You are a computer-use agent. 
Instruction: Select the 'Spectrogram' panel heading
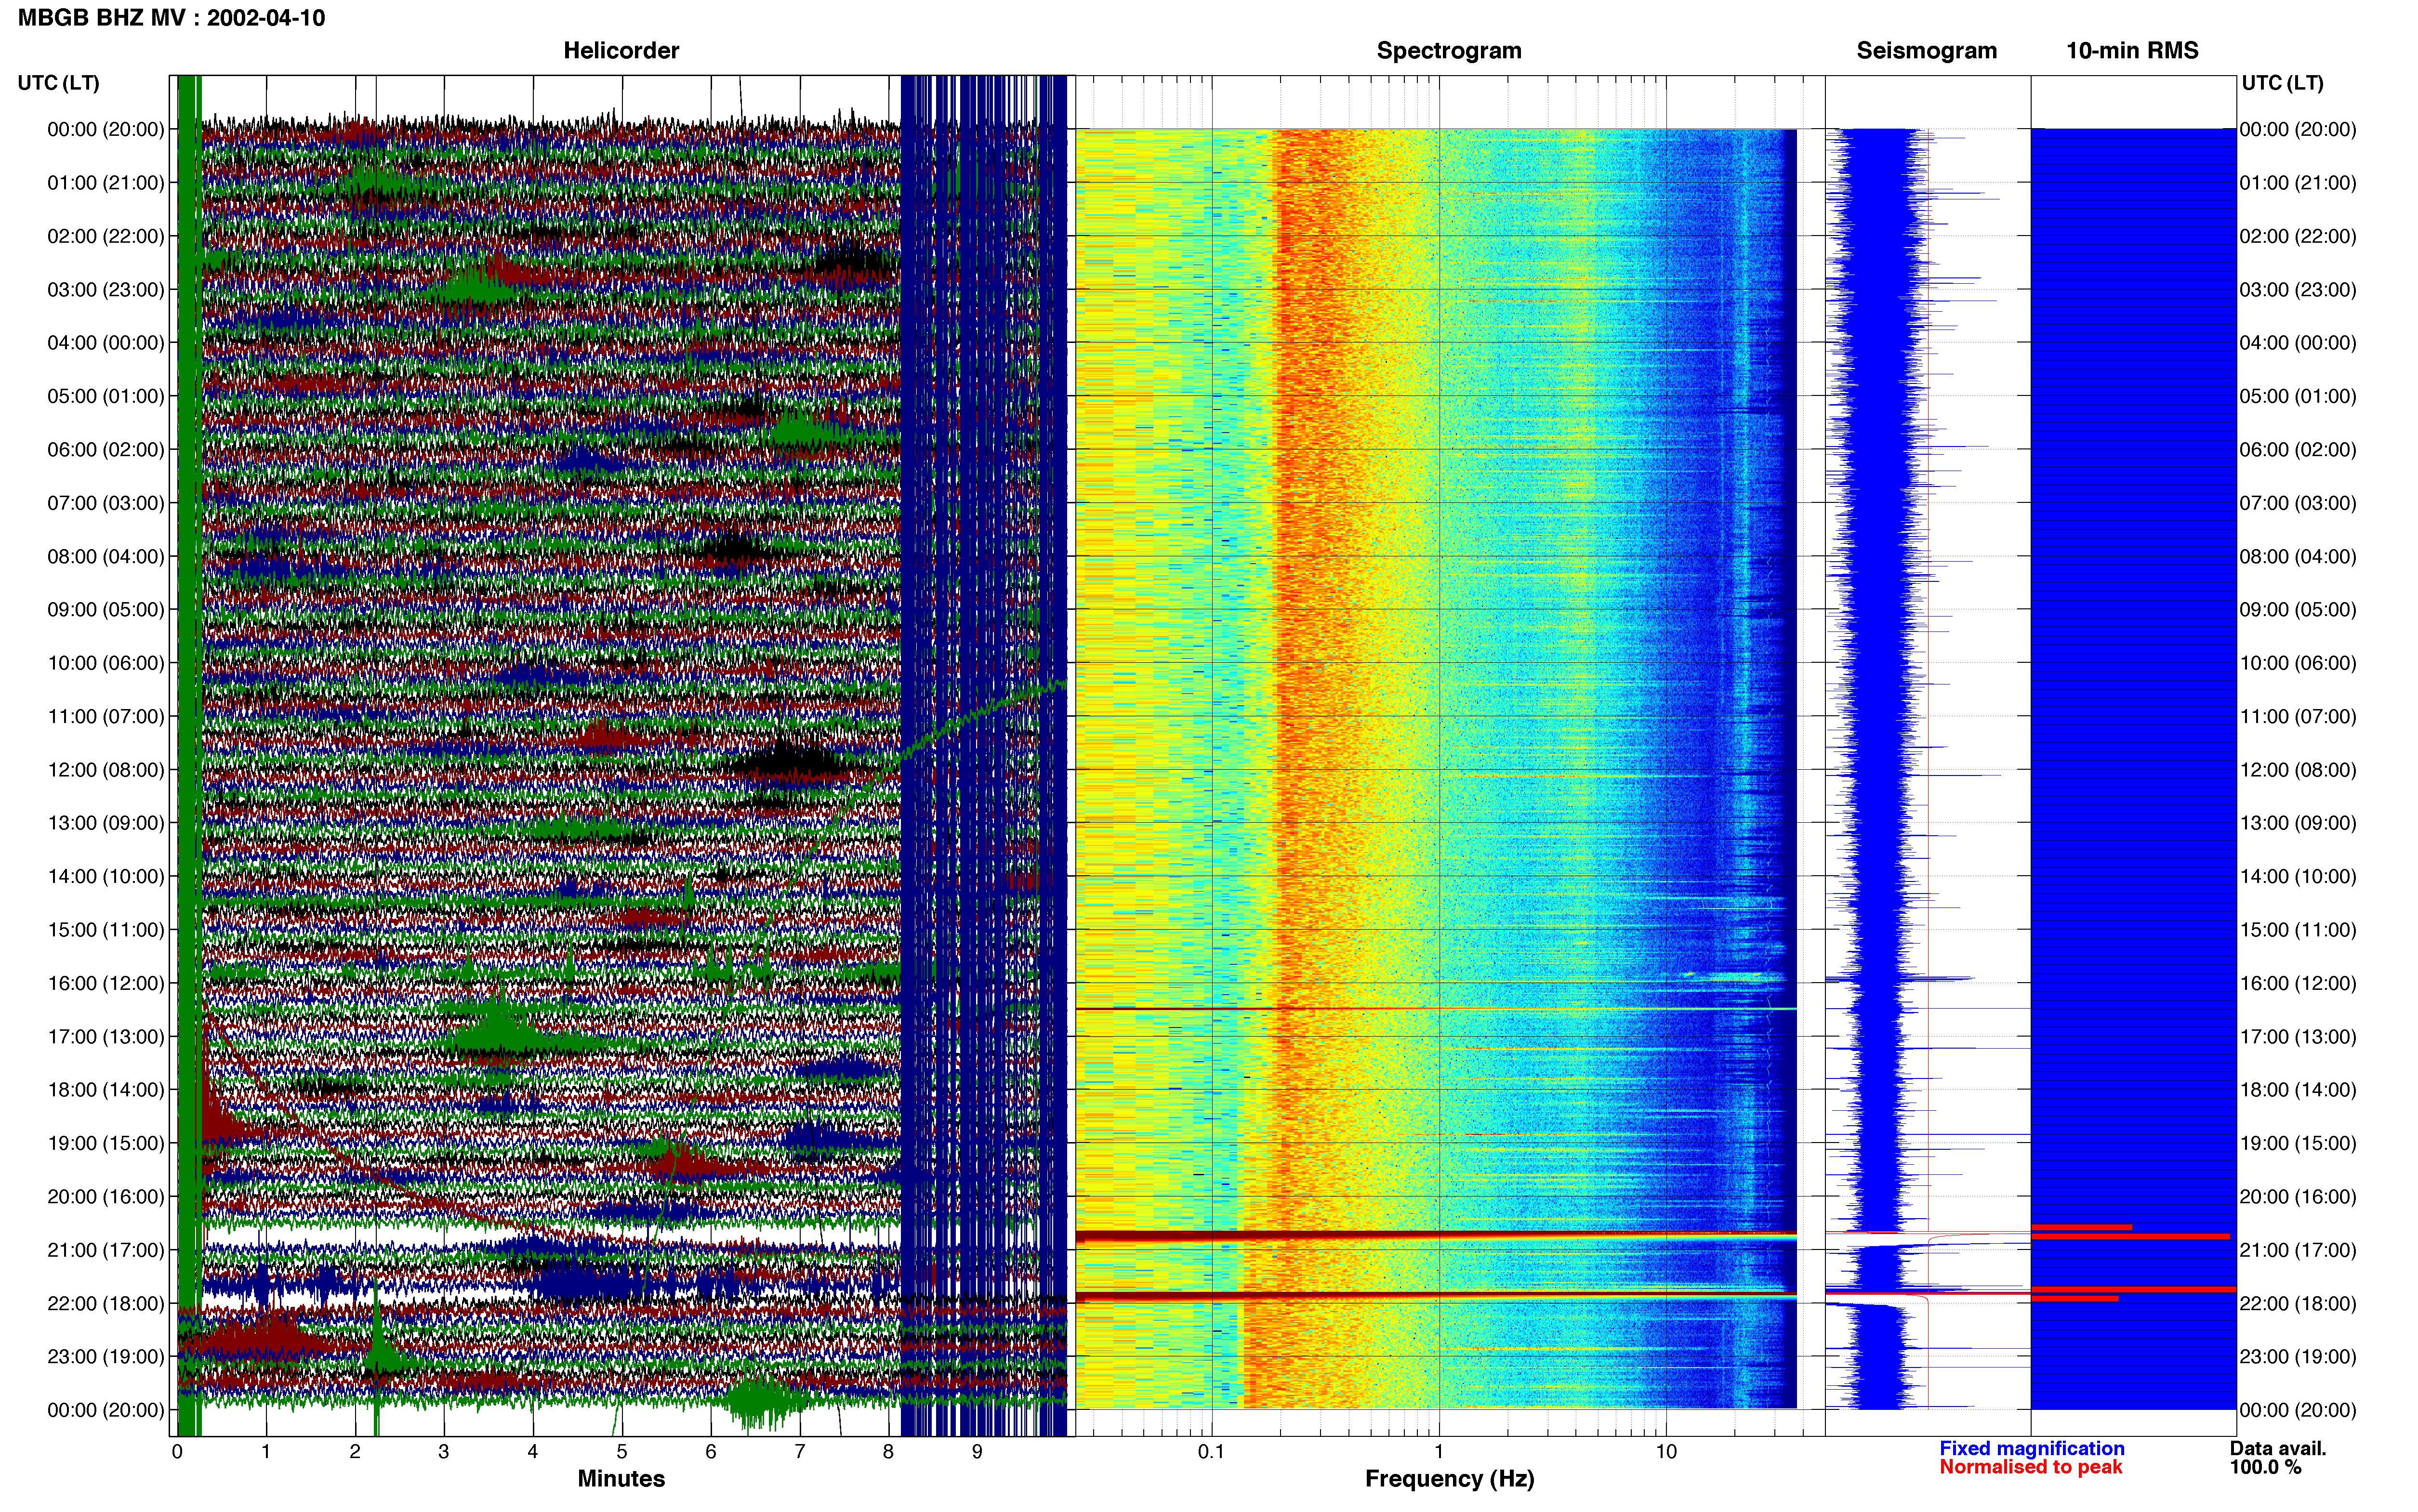coord(1449,51)
